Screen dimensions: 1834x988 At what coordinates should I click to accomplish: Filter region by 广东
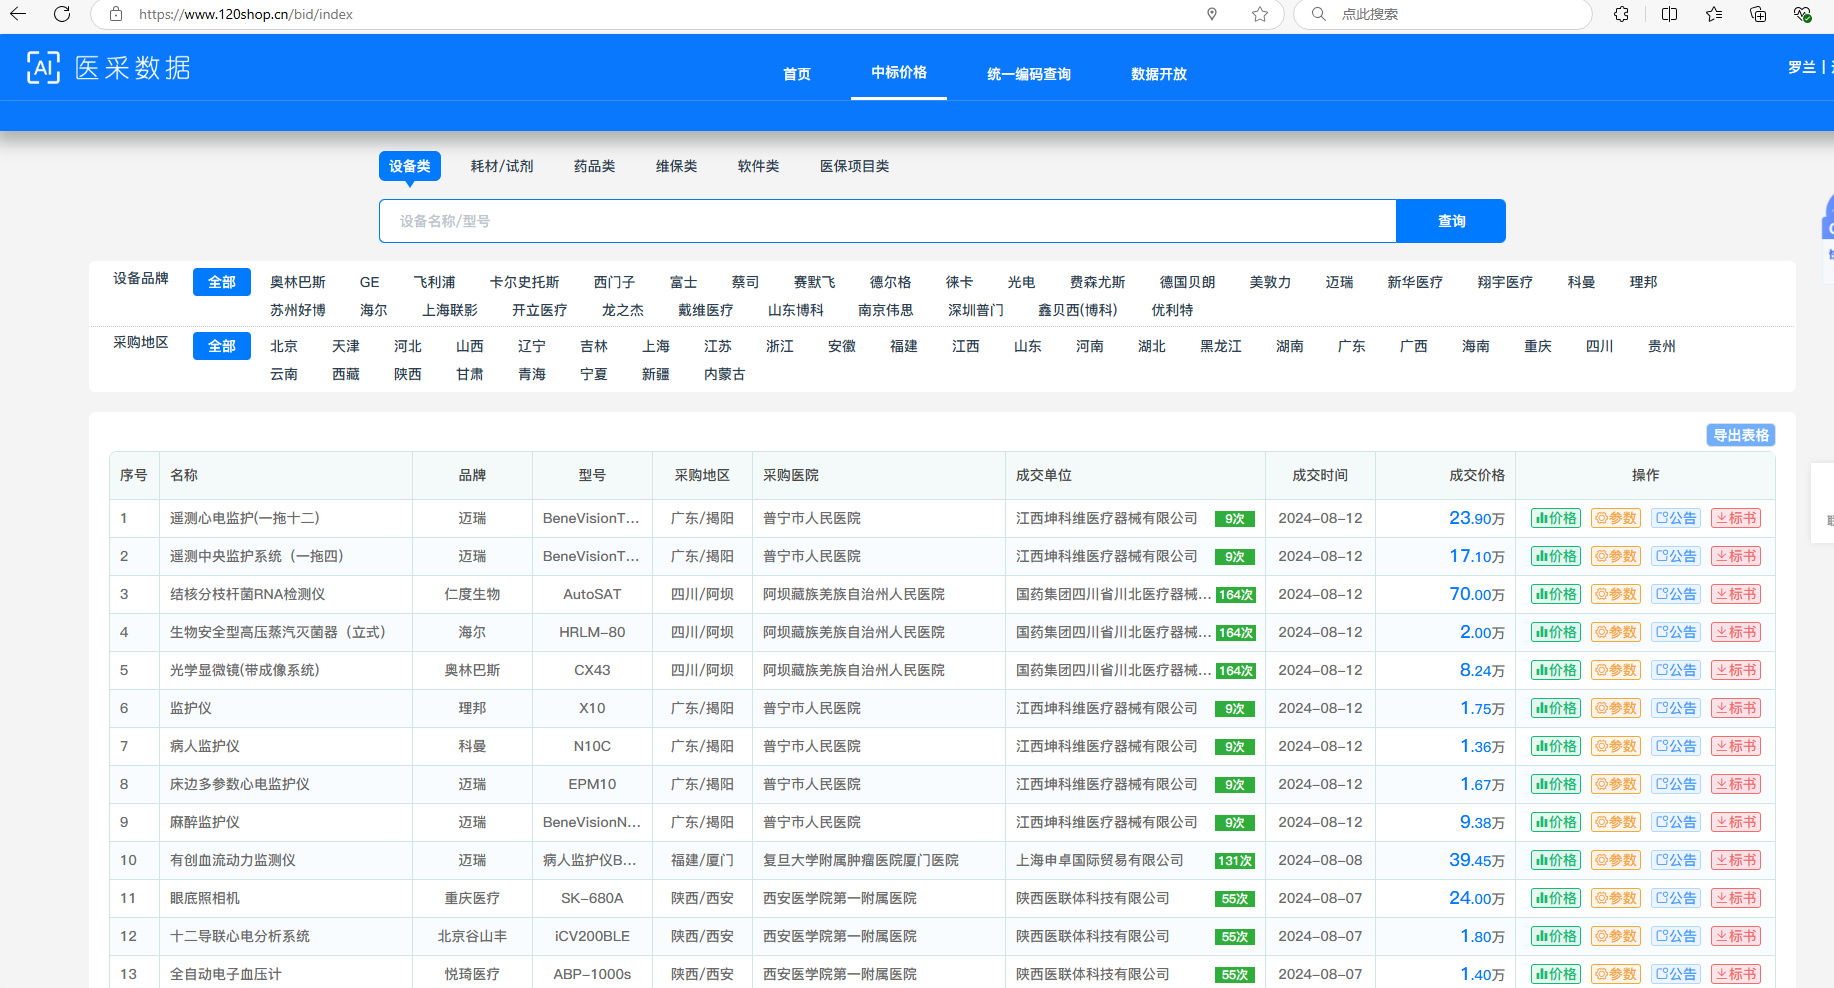(1352, 346)
